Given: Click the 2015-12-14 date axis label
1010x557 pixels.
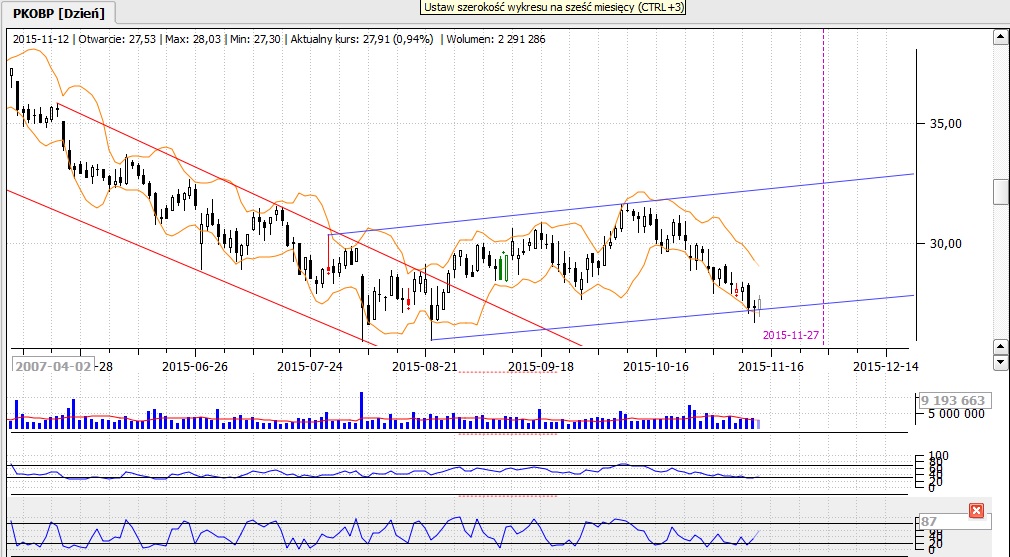Looking at the screenshot, I should (x=885, y=366).
